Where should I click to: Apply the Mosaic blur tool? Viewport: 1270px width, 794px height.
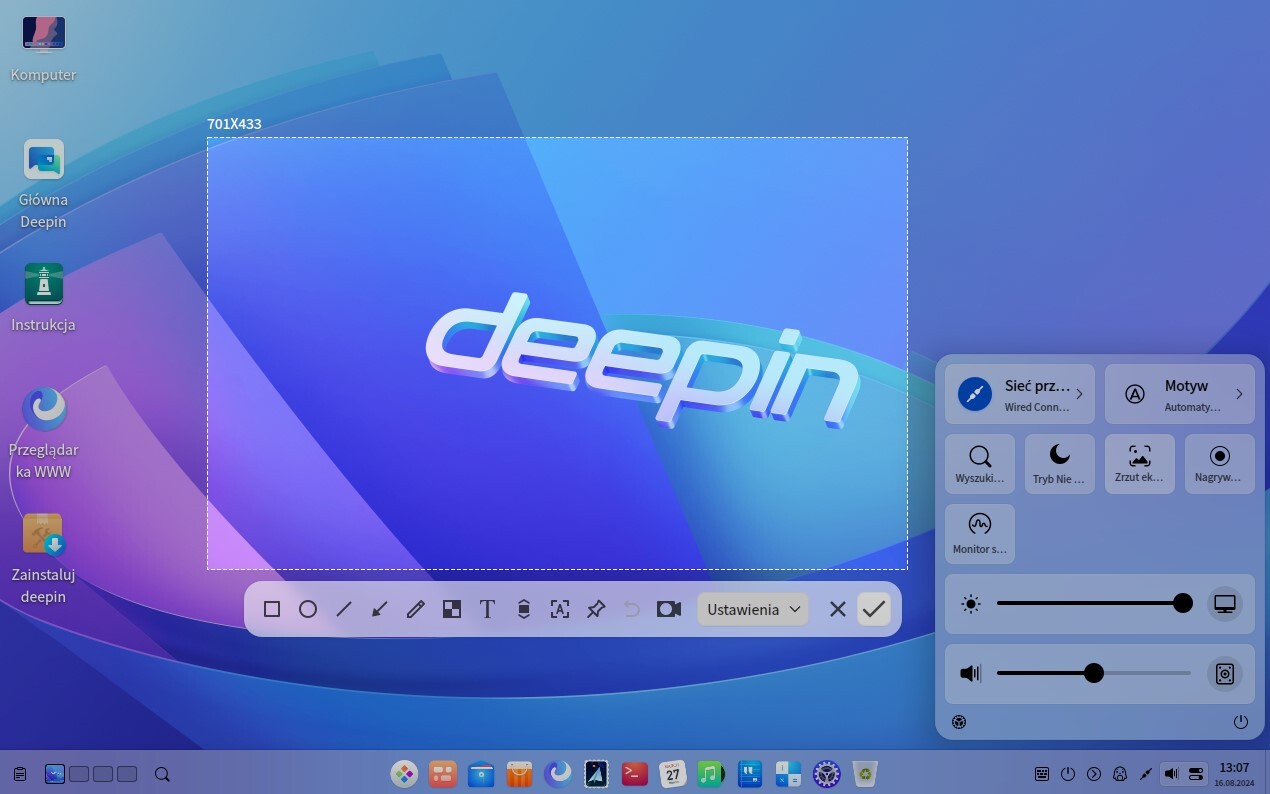tap(452, 609)
